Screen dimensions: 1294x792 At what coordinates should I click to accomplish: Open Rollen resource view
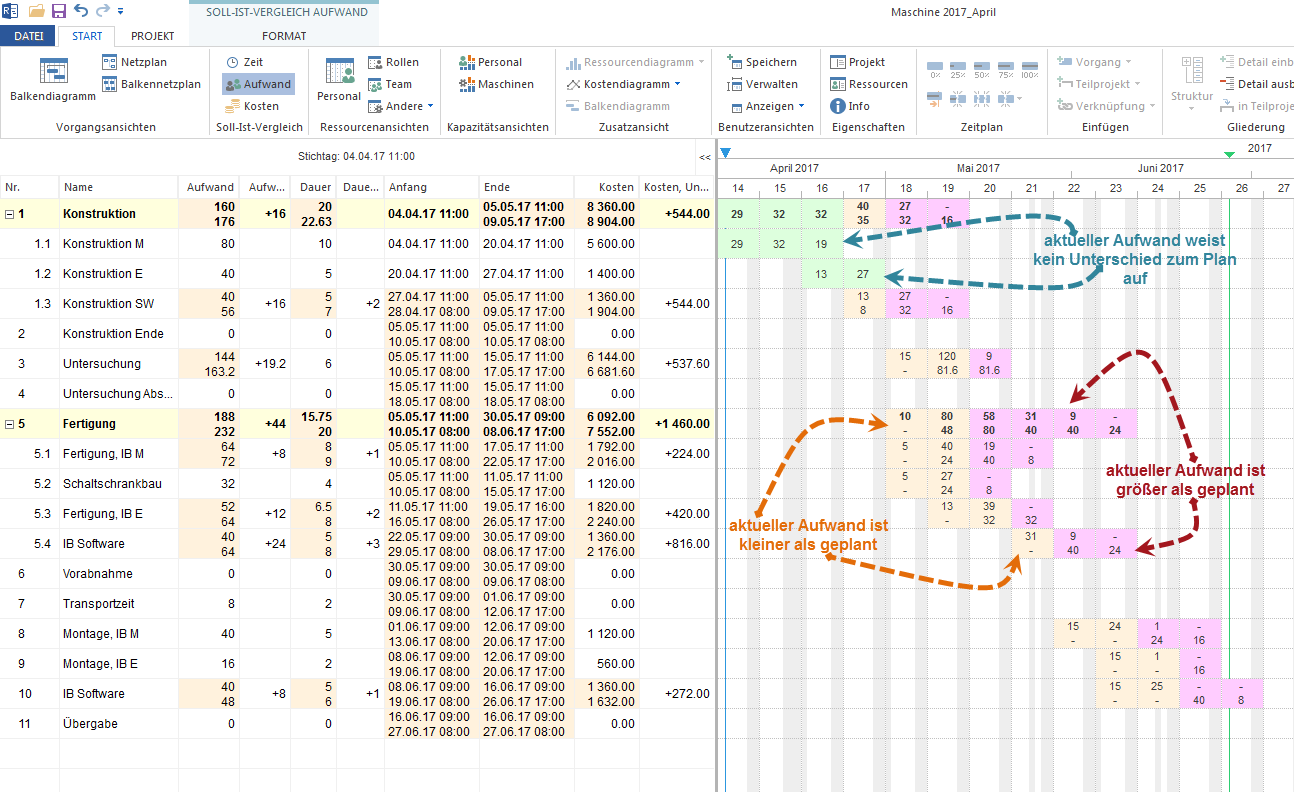[393, 62]
